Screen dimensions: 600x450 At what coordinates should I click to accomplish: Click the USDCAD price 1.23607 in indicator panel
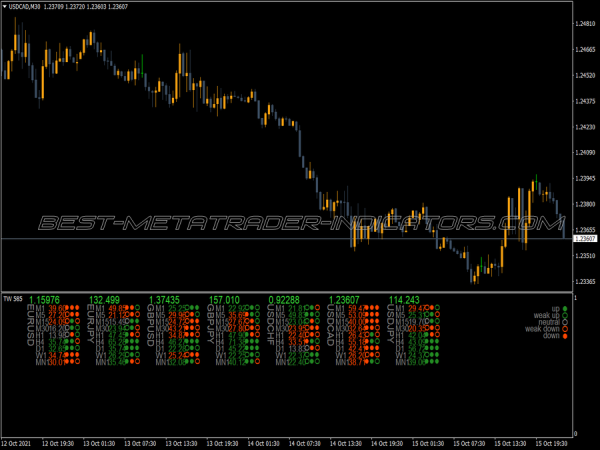[x=344, y=300]
